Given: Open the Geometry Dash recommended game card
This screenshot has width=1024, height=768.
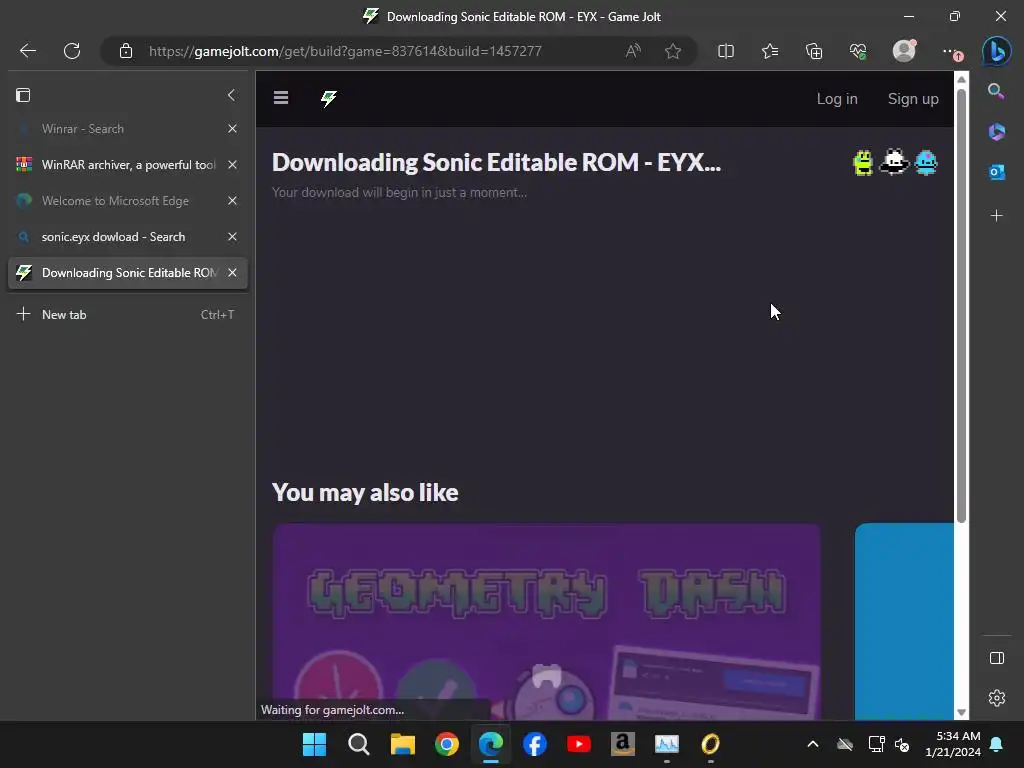Looking at the screenshot, I should click(546, 622).
